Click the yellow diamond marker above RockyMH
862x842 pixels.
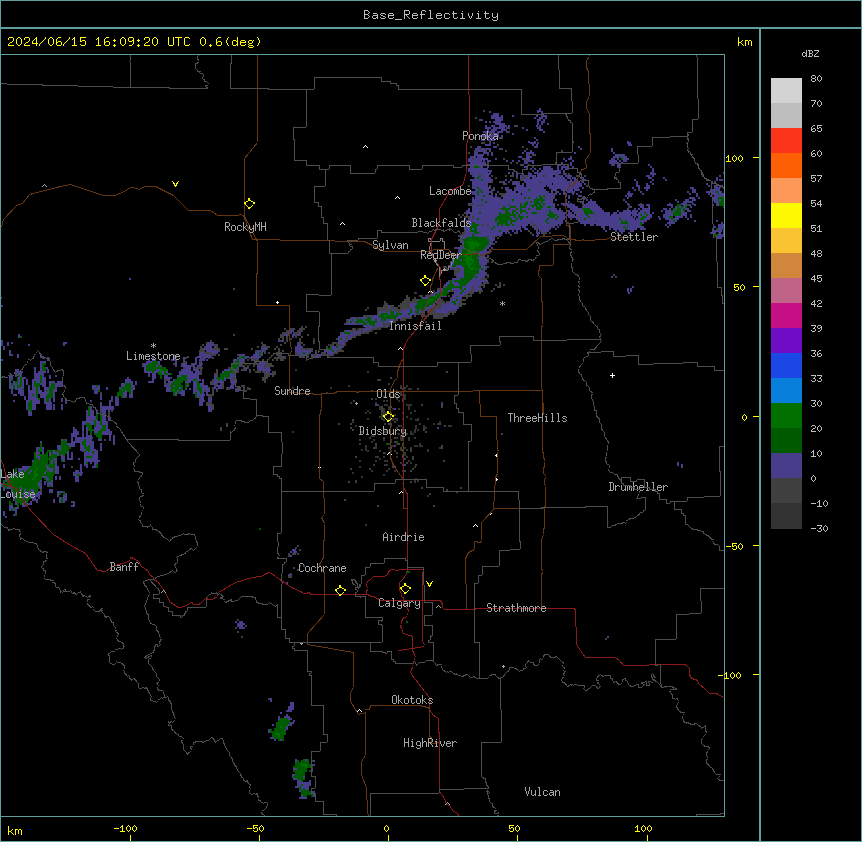tap(250, 204)
